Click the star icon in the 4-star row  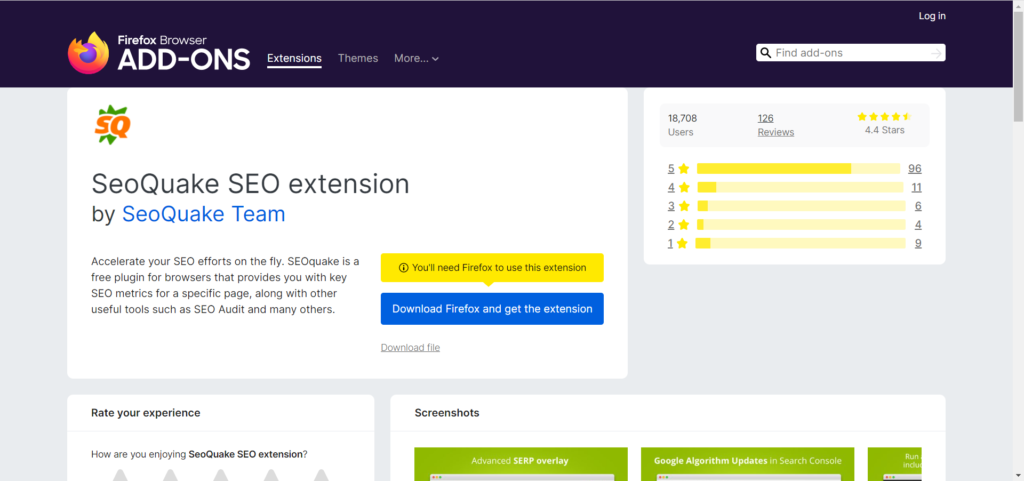point(684,187)
